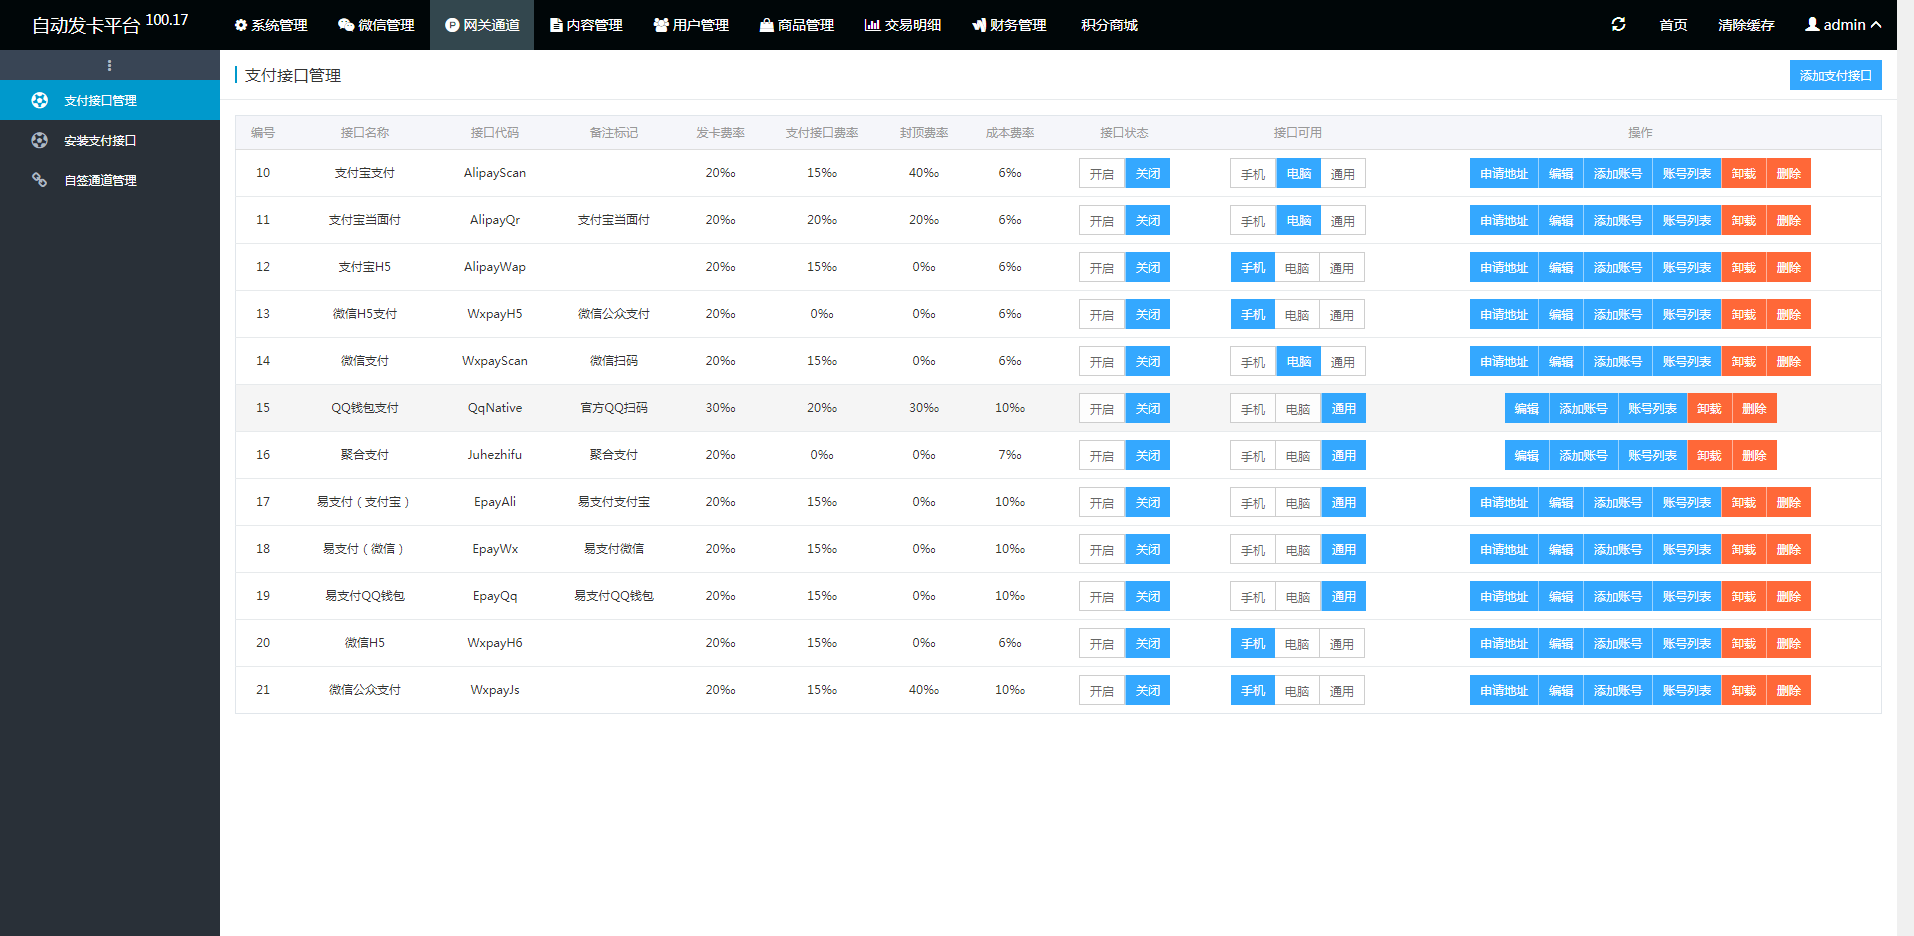Click the users icon beside 用户管理
The width and height of the screenshot is (1914, 936).
pos(660,25)
